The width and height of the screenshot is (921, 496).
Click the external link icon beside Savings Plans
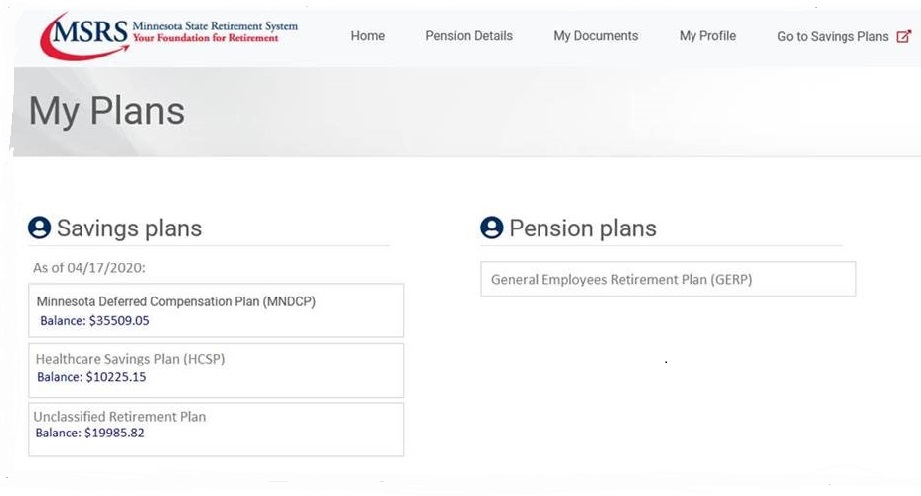(904, 36)
